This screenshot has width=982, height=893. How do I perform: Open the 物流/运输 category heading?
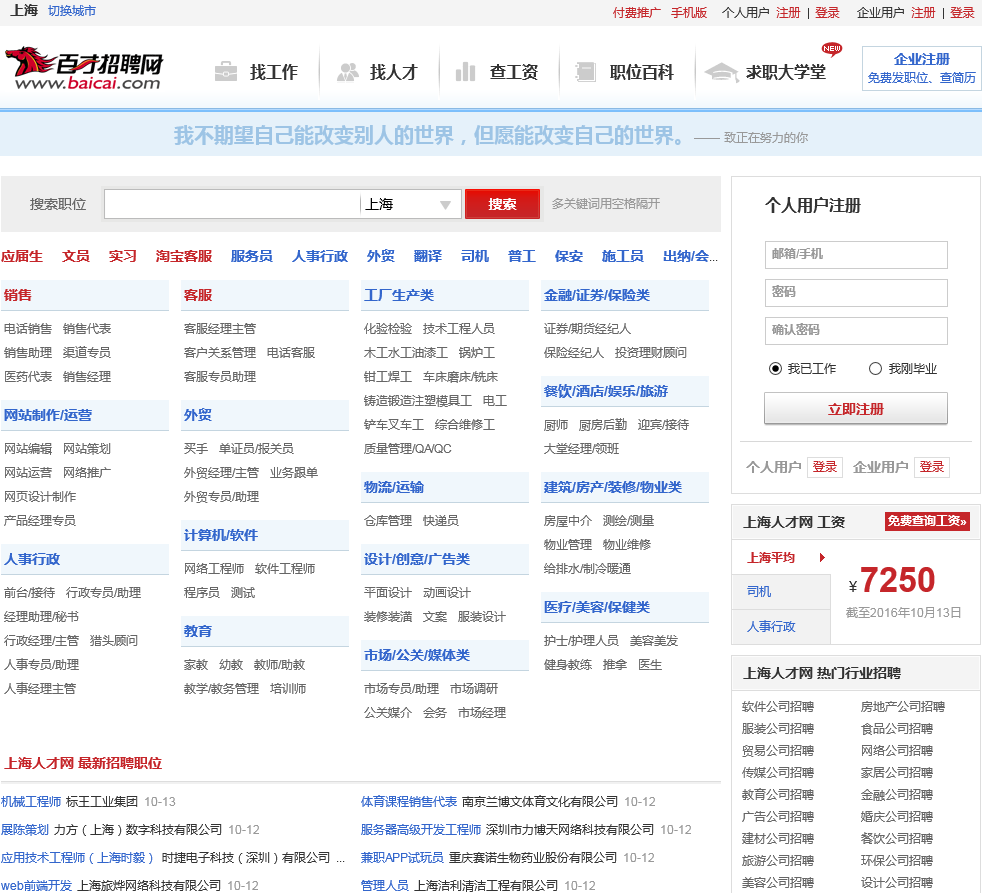pos(393,487)
